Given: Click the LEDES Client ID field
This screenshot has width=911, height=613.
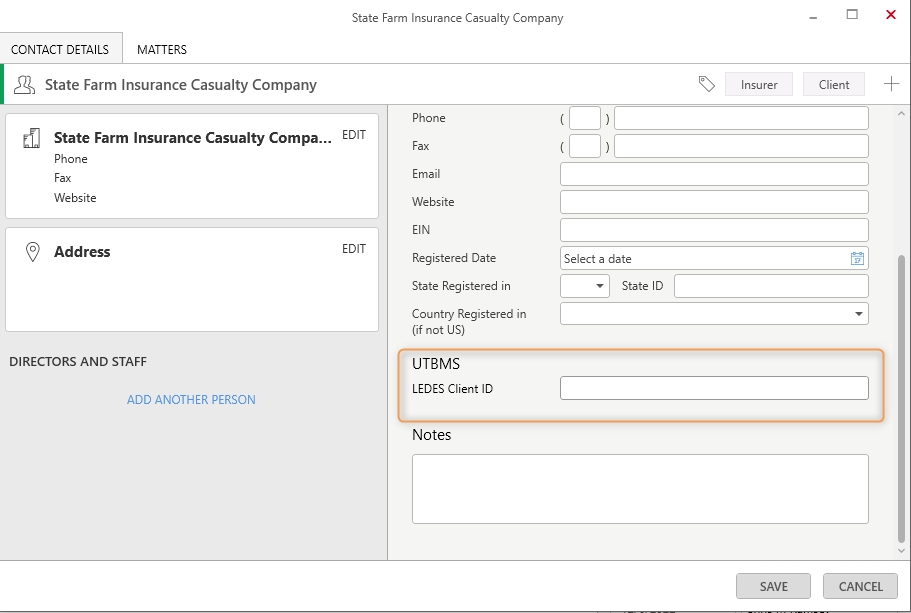Looking at the screenshot, I should [714, 388].
